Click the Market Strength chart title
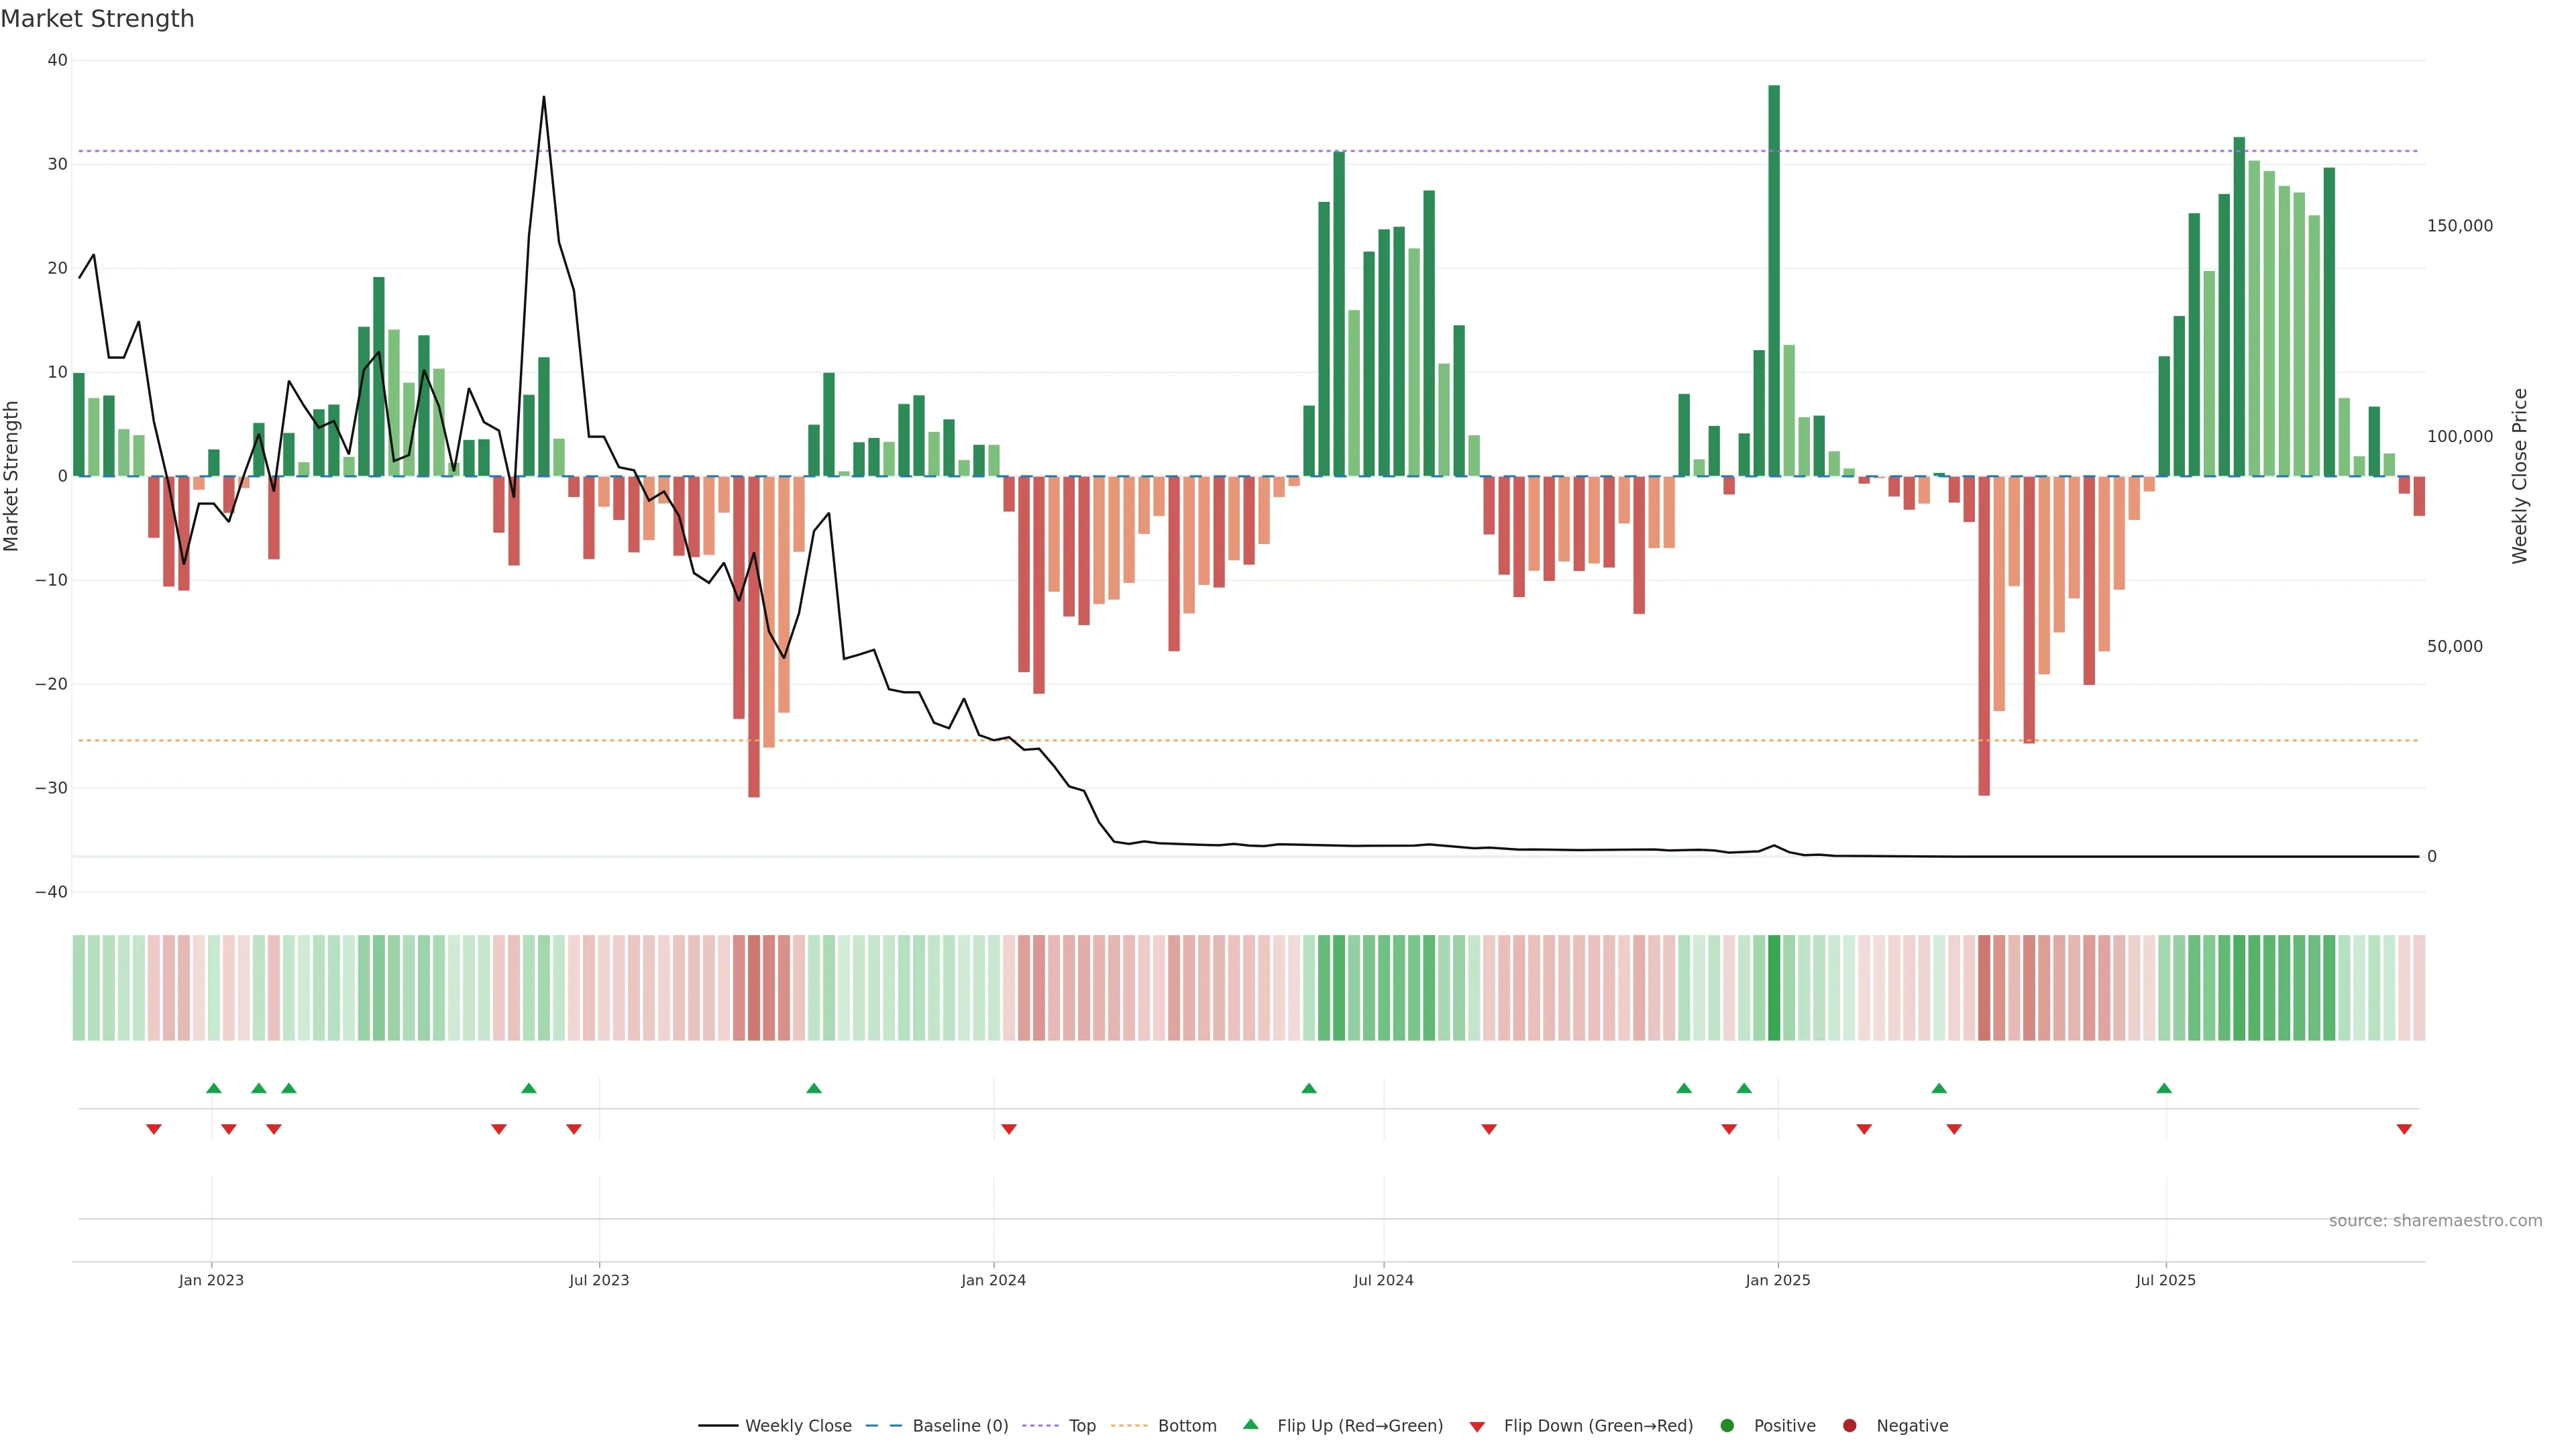The image size is (2576, 1449). coord(97,19)
